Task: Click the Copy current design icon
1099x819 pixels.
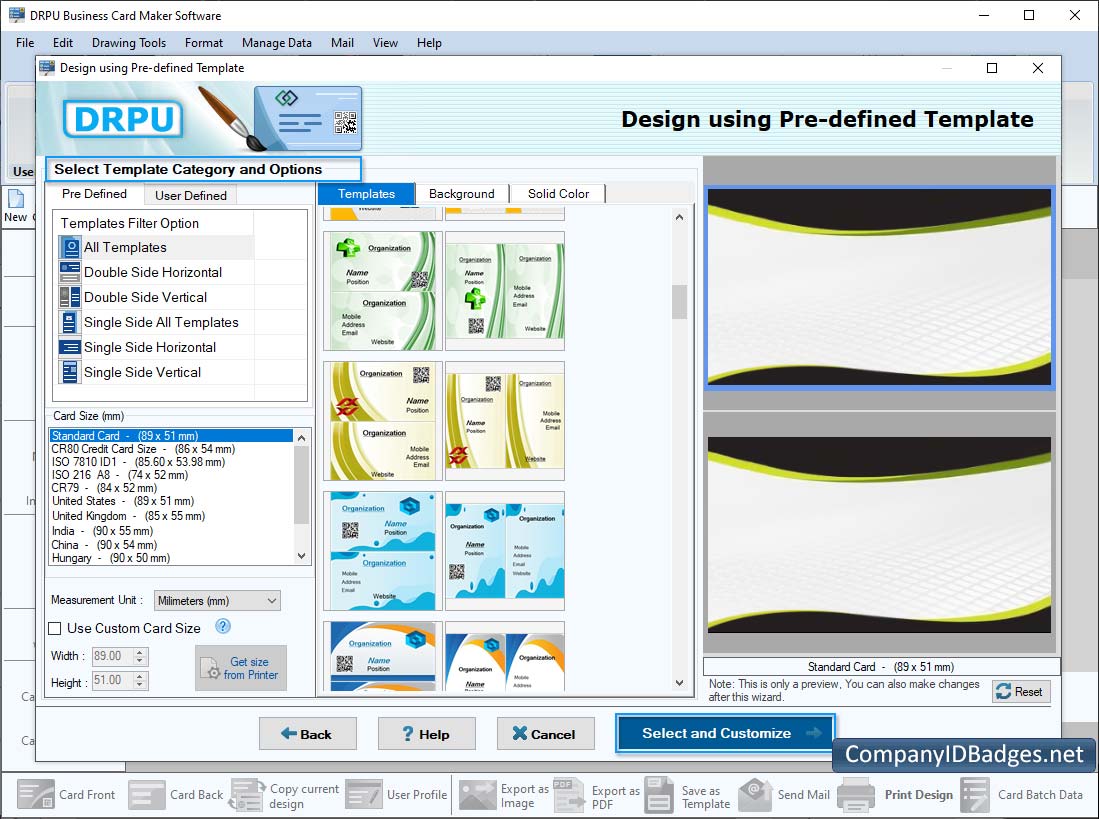Action: (247, 794)
